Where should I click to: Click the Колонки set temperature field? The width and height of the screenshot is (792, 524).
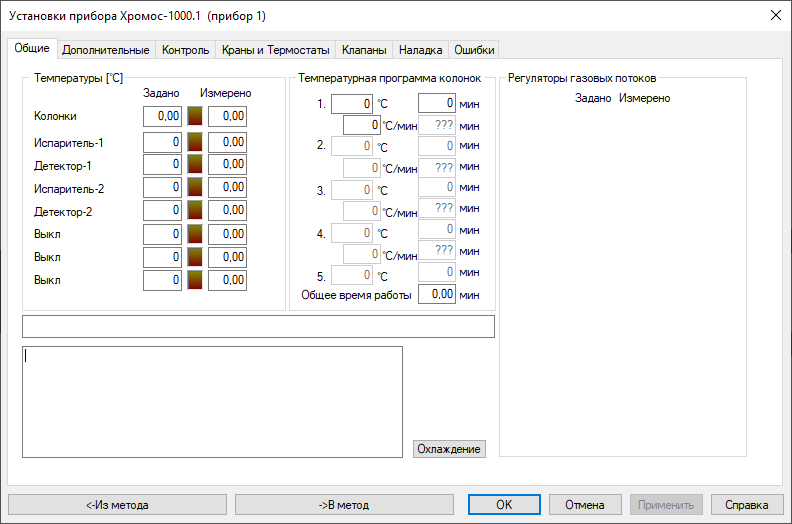pos(162,116)
